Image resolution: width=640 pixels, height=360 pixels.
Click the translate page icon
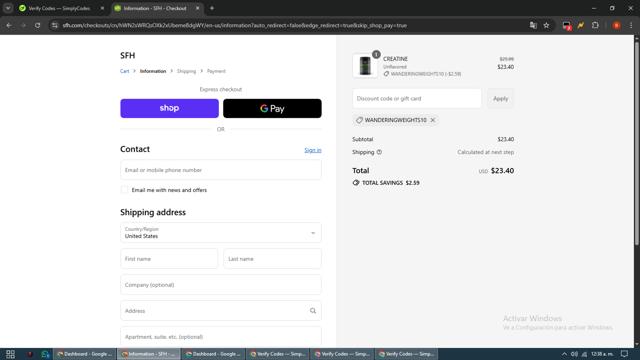click(x=533, y=25)
